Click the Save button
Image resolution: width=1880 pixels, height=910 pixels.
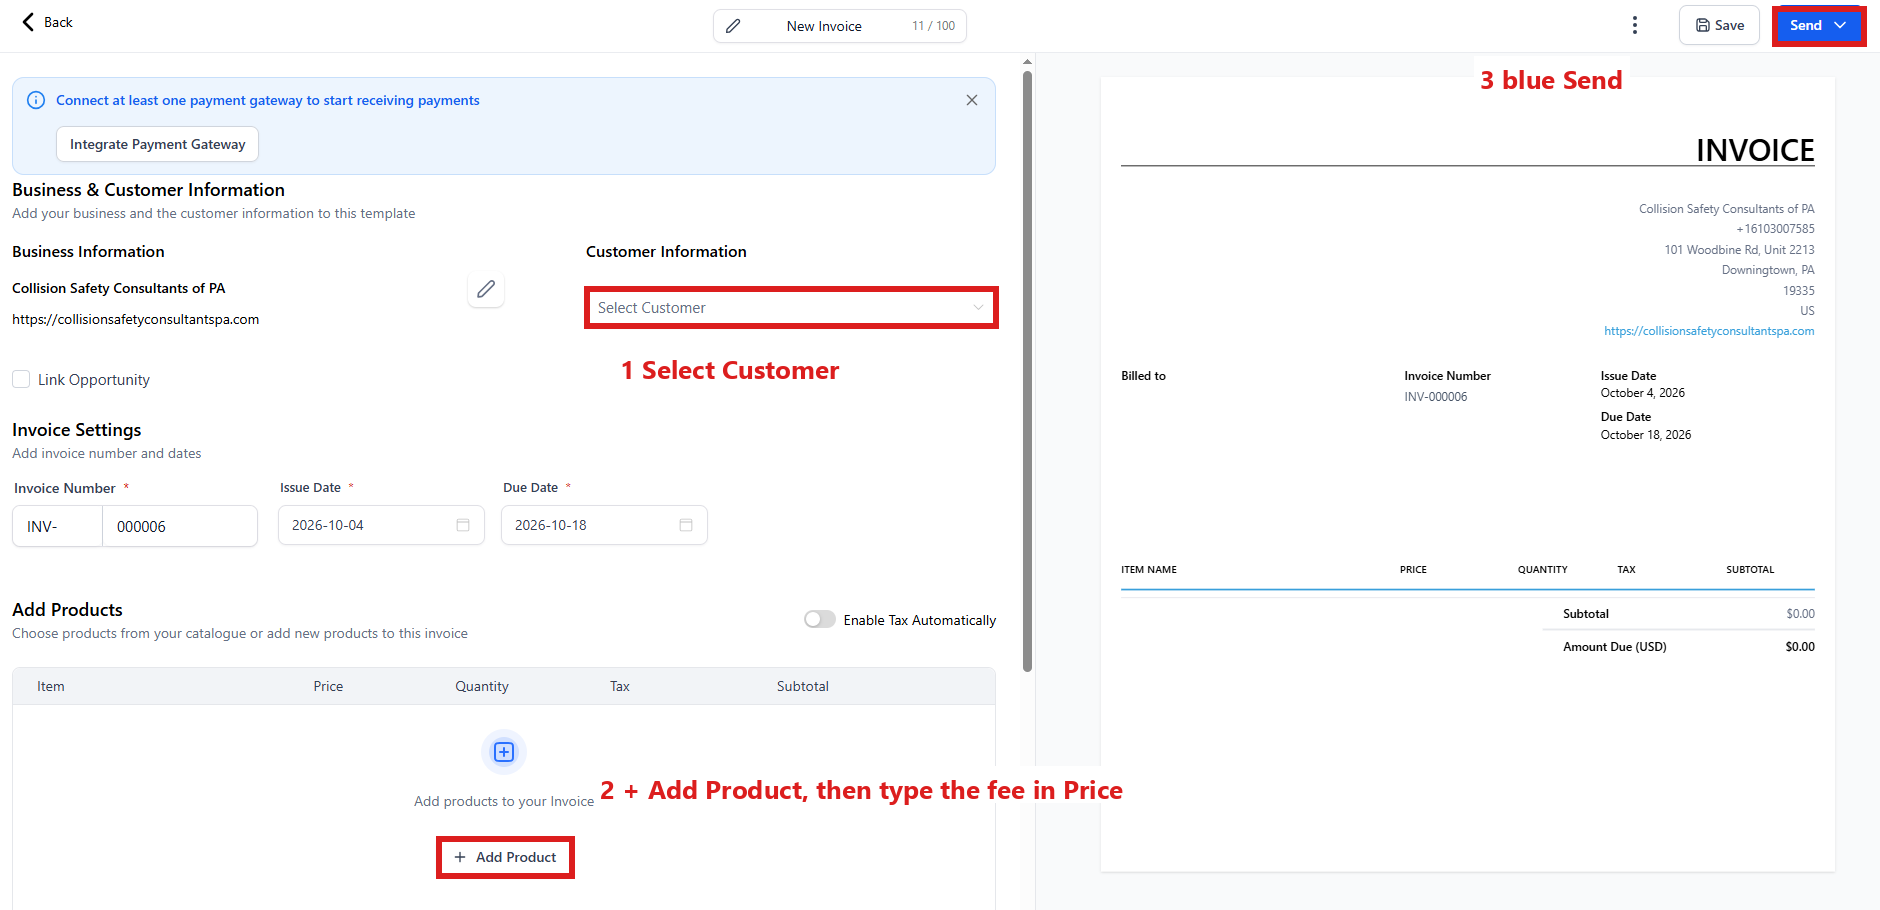(x=1719, y=25)
